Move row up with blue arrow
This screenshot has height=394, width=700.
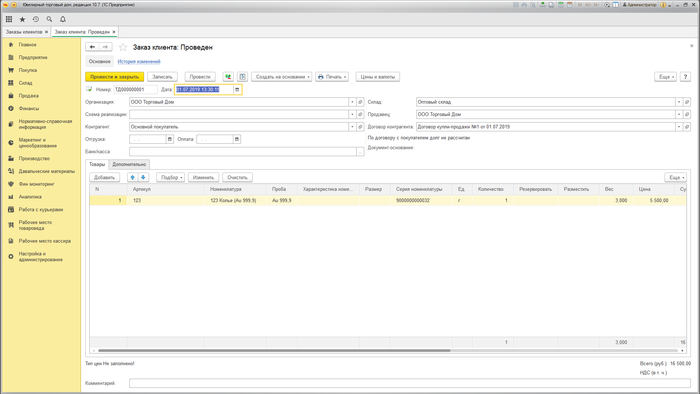tap(133, 178)
